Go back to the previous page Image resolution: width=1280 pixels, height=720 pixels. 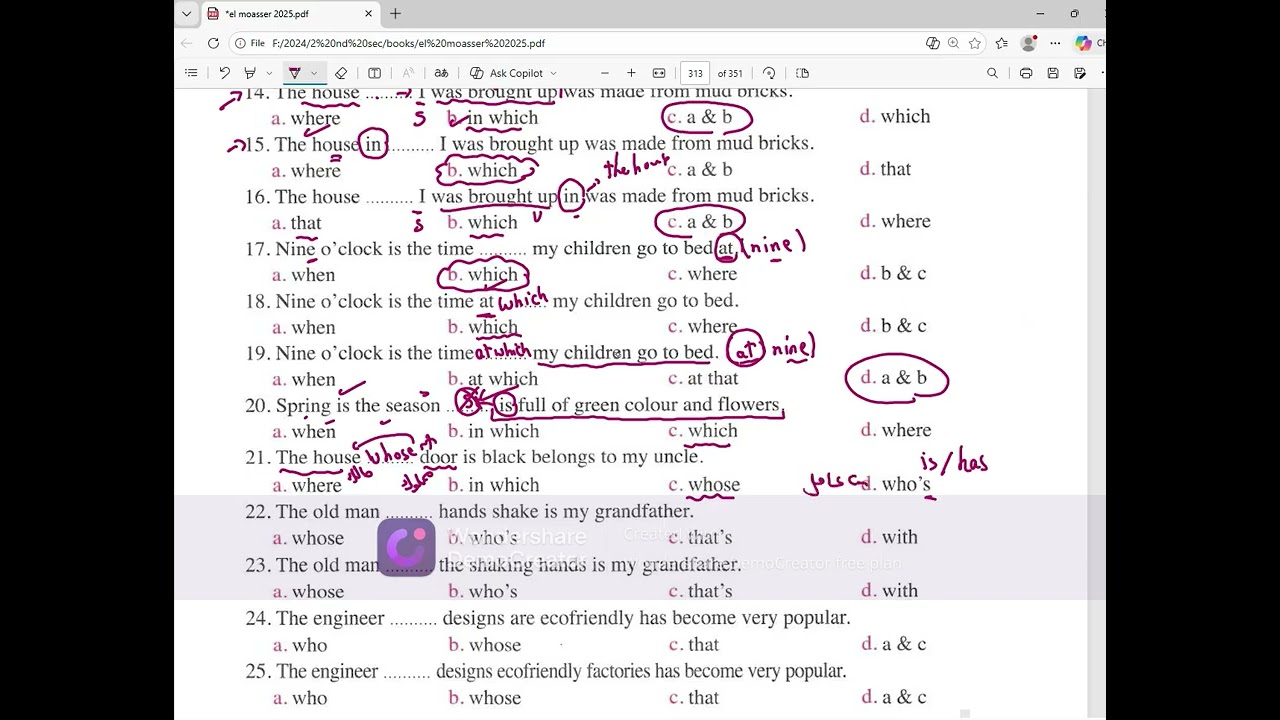[187, 43]
